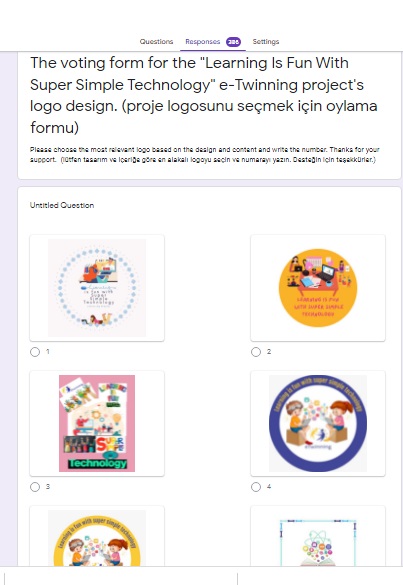
Task: Click the form description text
Action: click(x=204, y=154)
